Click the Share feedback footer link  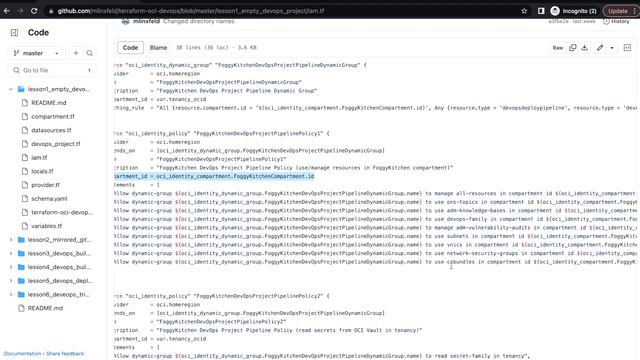click(65, 353)
